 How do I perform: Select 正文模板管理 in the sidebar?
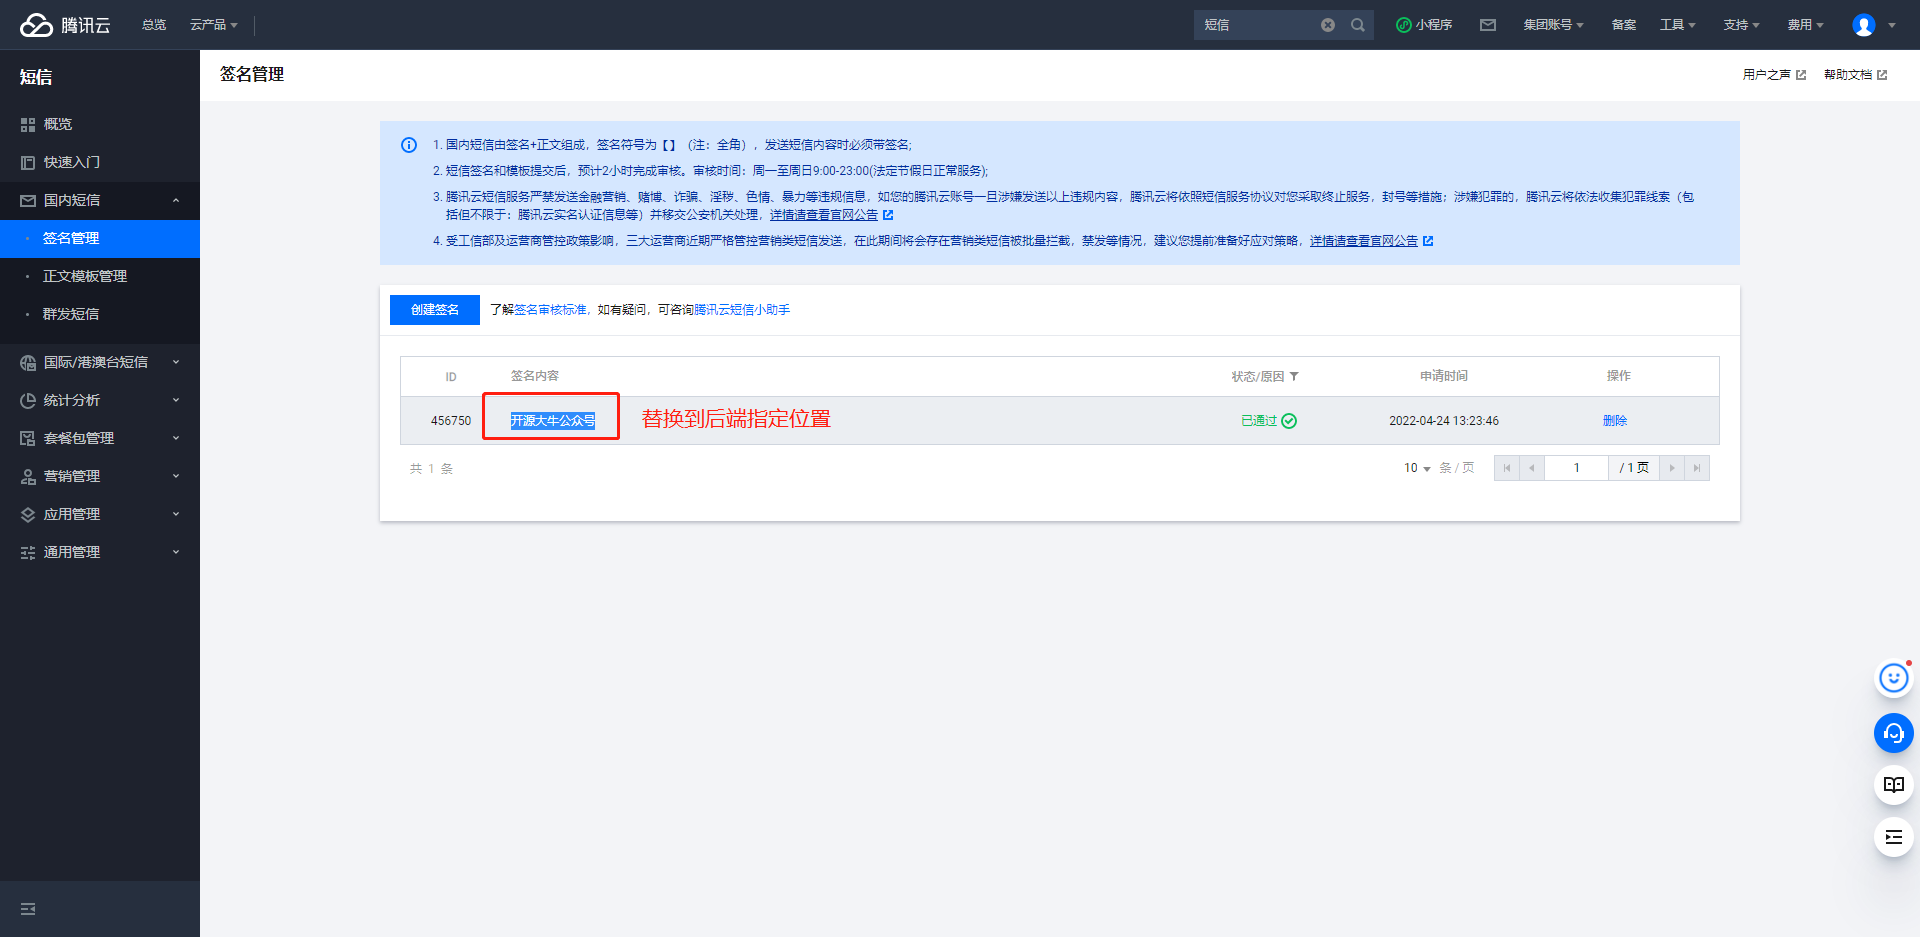85,276
